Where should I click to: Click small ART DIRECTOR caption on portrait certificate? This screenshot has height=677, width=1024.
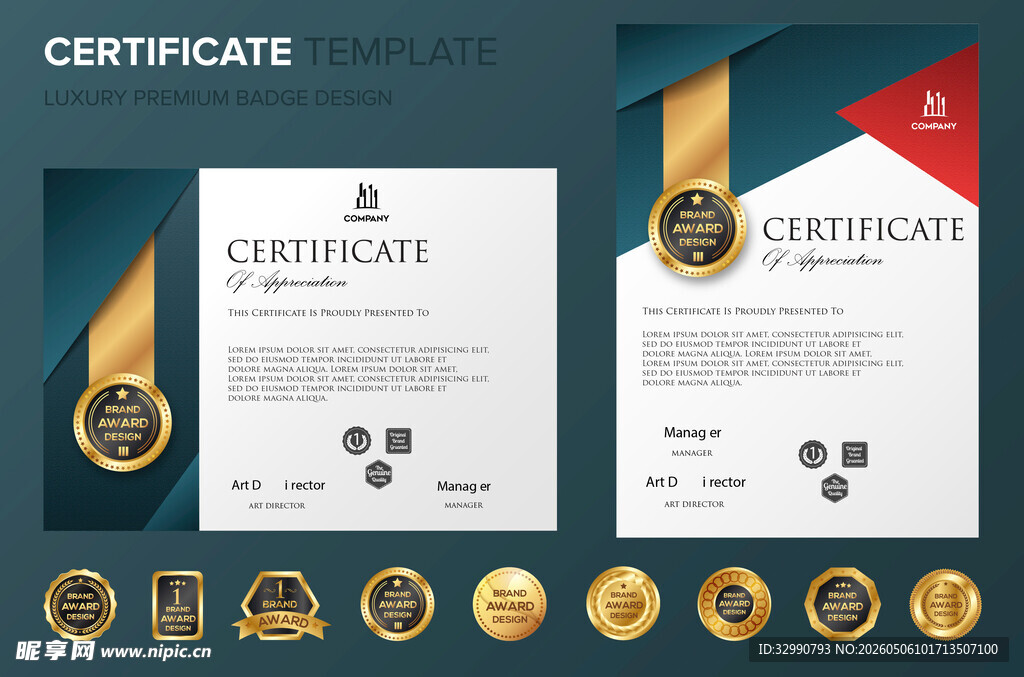coord(694,504)
